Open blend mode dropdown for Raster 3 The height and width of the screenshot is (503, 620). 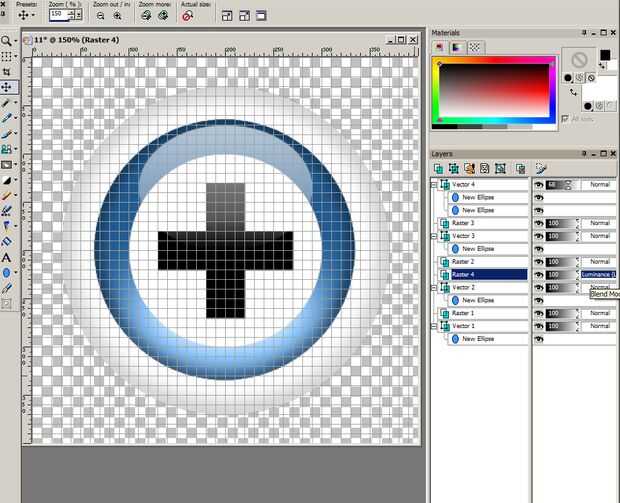point(598,223)
